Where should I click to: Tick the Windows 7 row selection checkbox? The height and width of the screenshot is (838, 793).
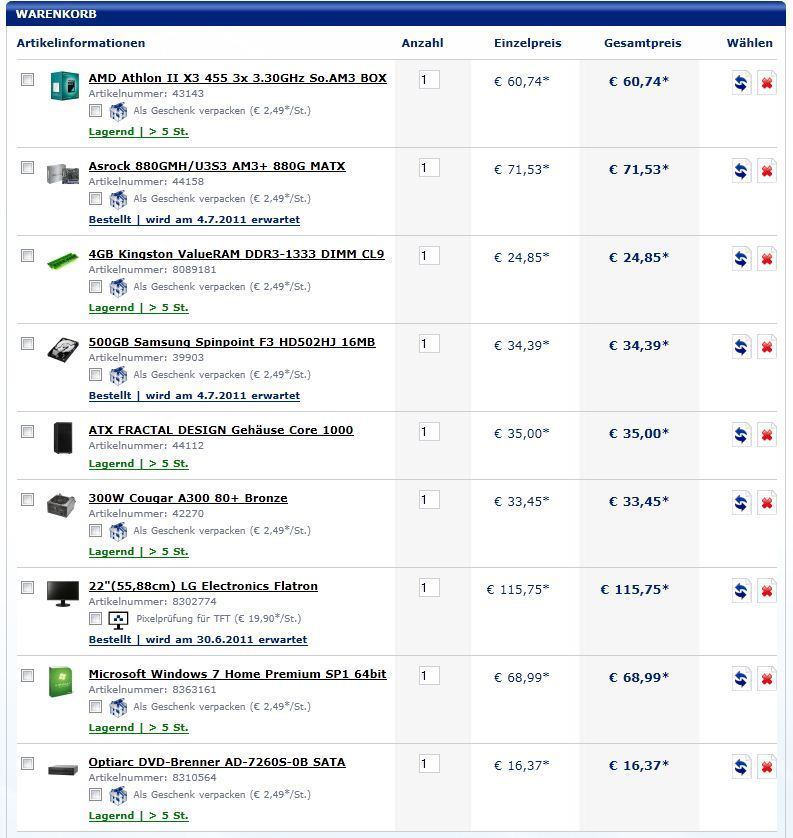[28, 676]
